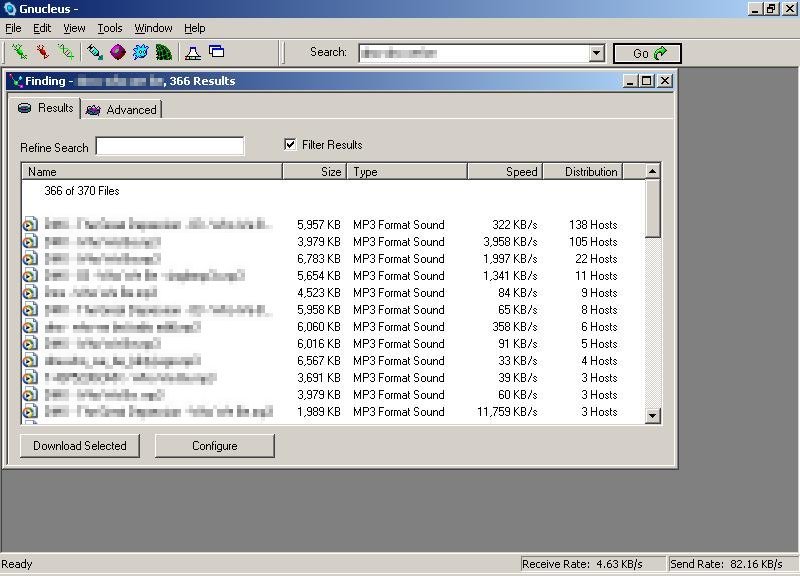Sort results by the Size column header
This screenshot has width=800, height=576.
[x=315, y=172]
